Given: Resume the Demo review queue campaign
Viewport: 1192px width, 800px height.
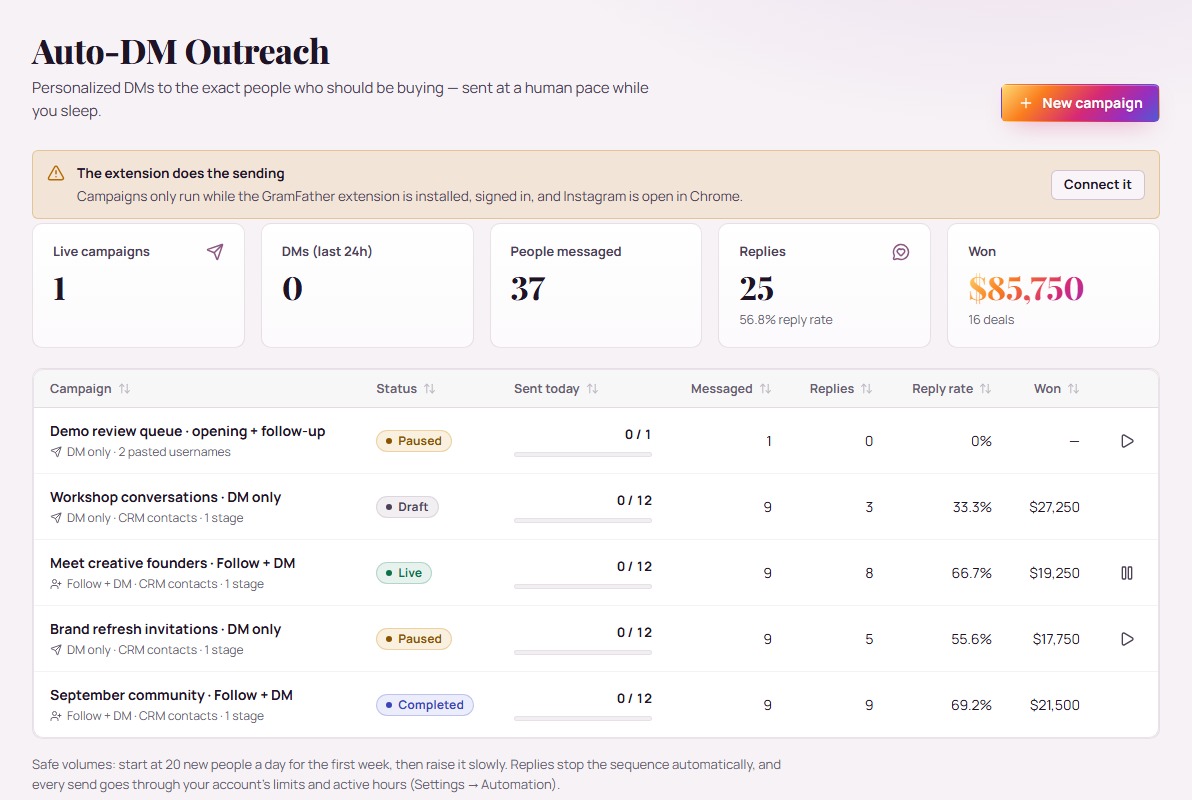Looking at the screenshot, I should click(1127, 441).
